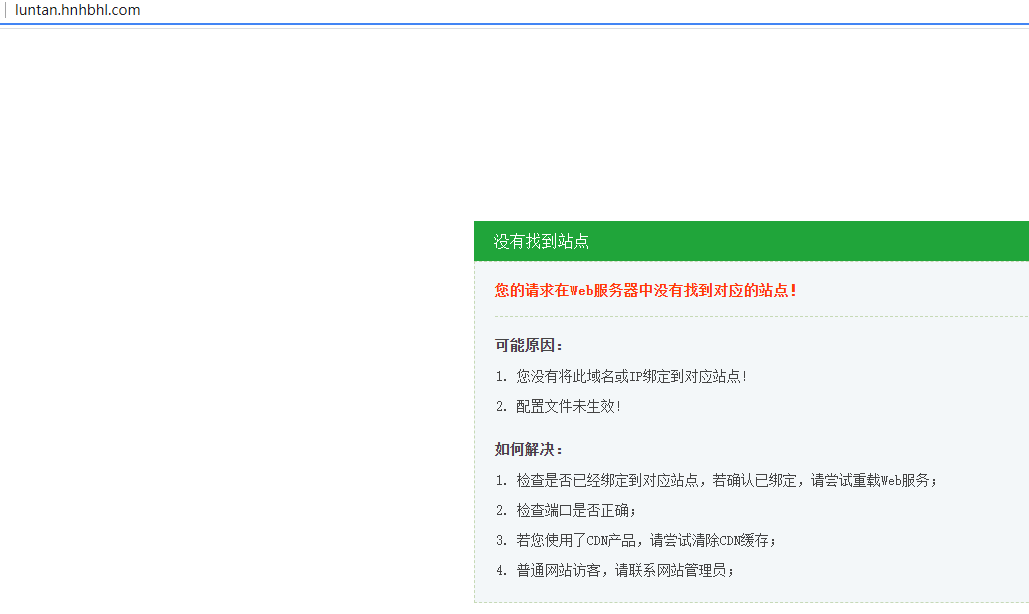Click the green 没有找到站点 header title
This screenshot has width=1029, height=614.
point(540,242)
